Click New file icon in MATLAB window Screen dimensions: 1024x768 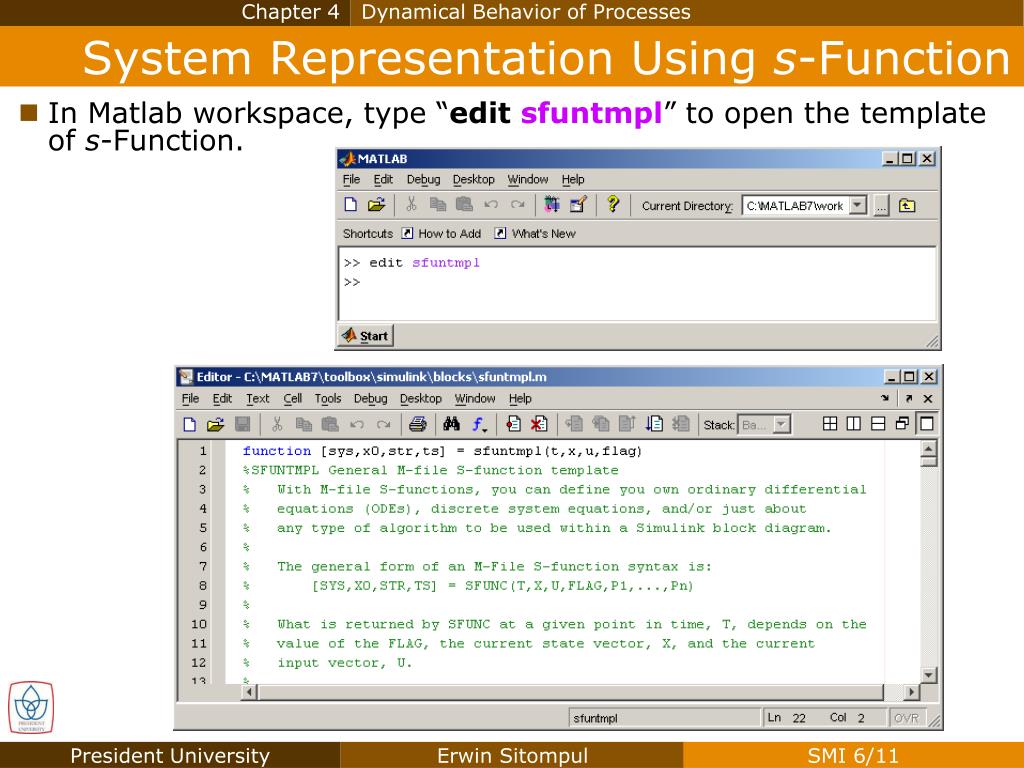pyautogui.click(x=350, y=205)
